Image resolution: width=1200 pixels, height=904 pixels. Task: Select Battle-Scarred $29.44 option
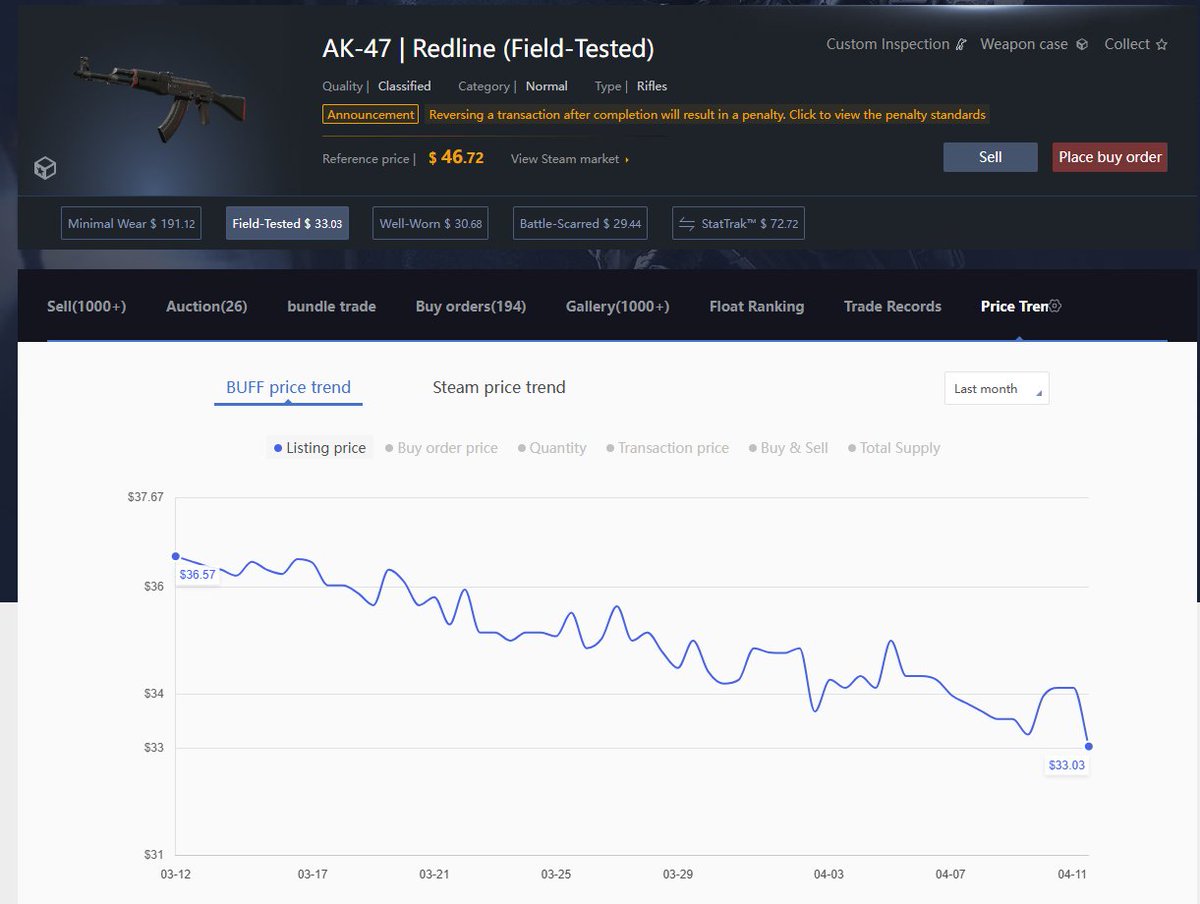point(580,224)
